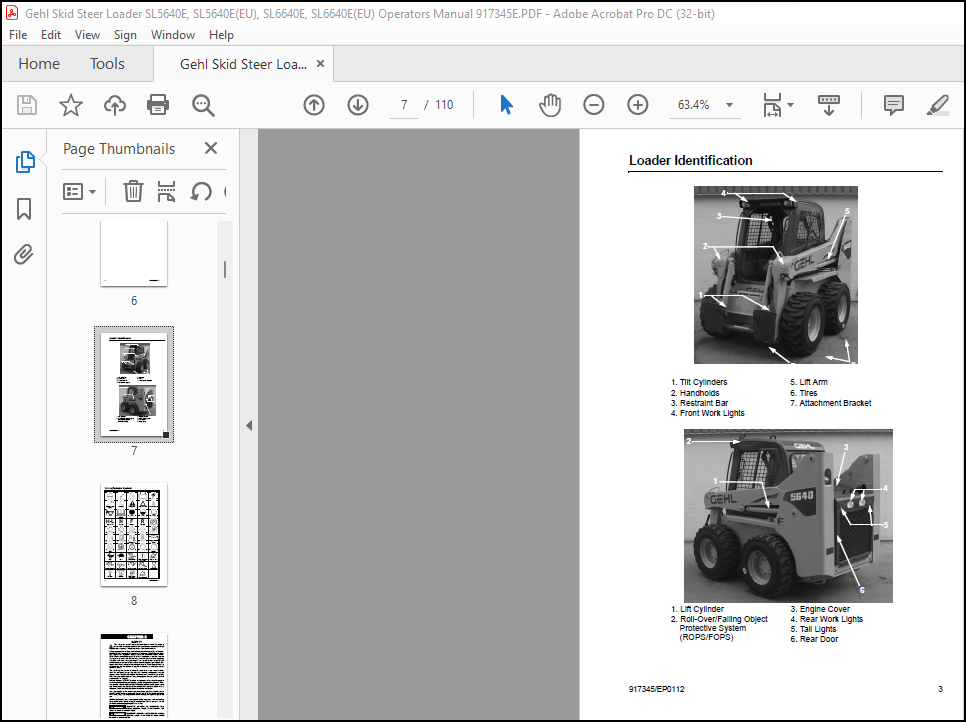
Task: Open the zoom level 63.4% dropdown
Action: 729,105
